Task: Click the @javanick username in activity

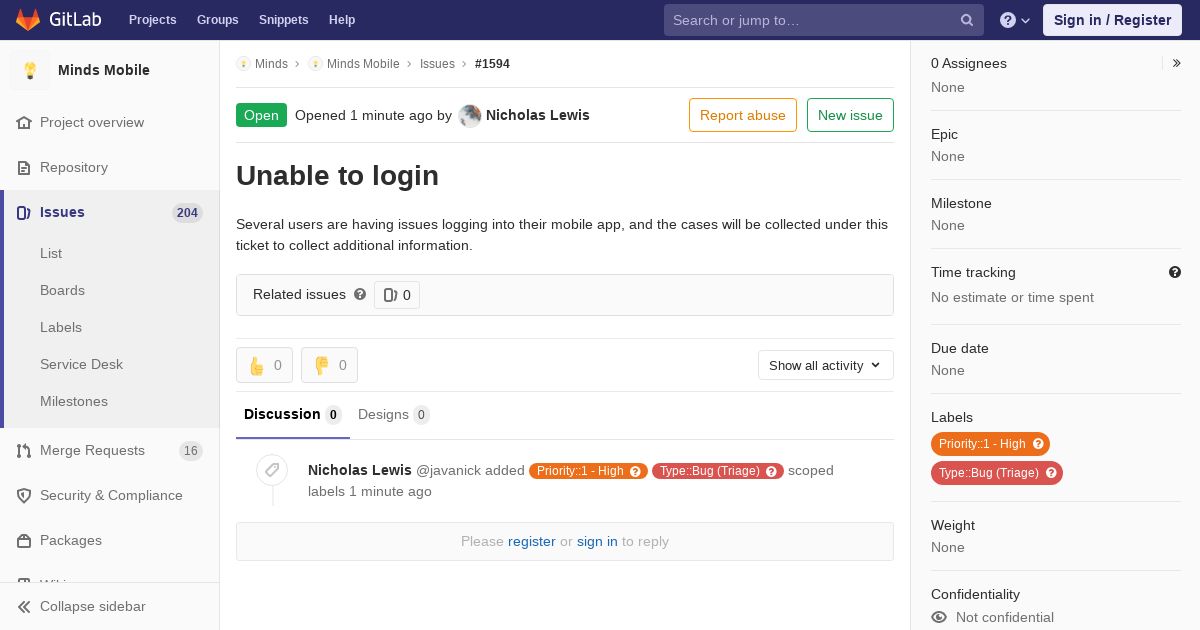Action: pyautogui.click(x=448, y=470)
